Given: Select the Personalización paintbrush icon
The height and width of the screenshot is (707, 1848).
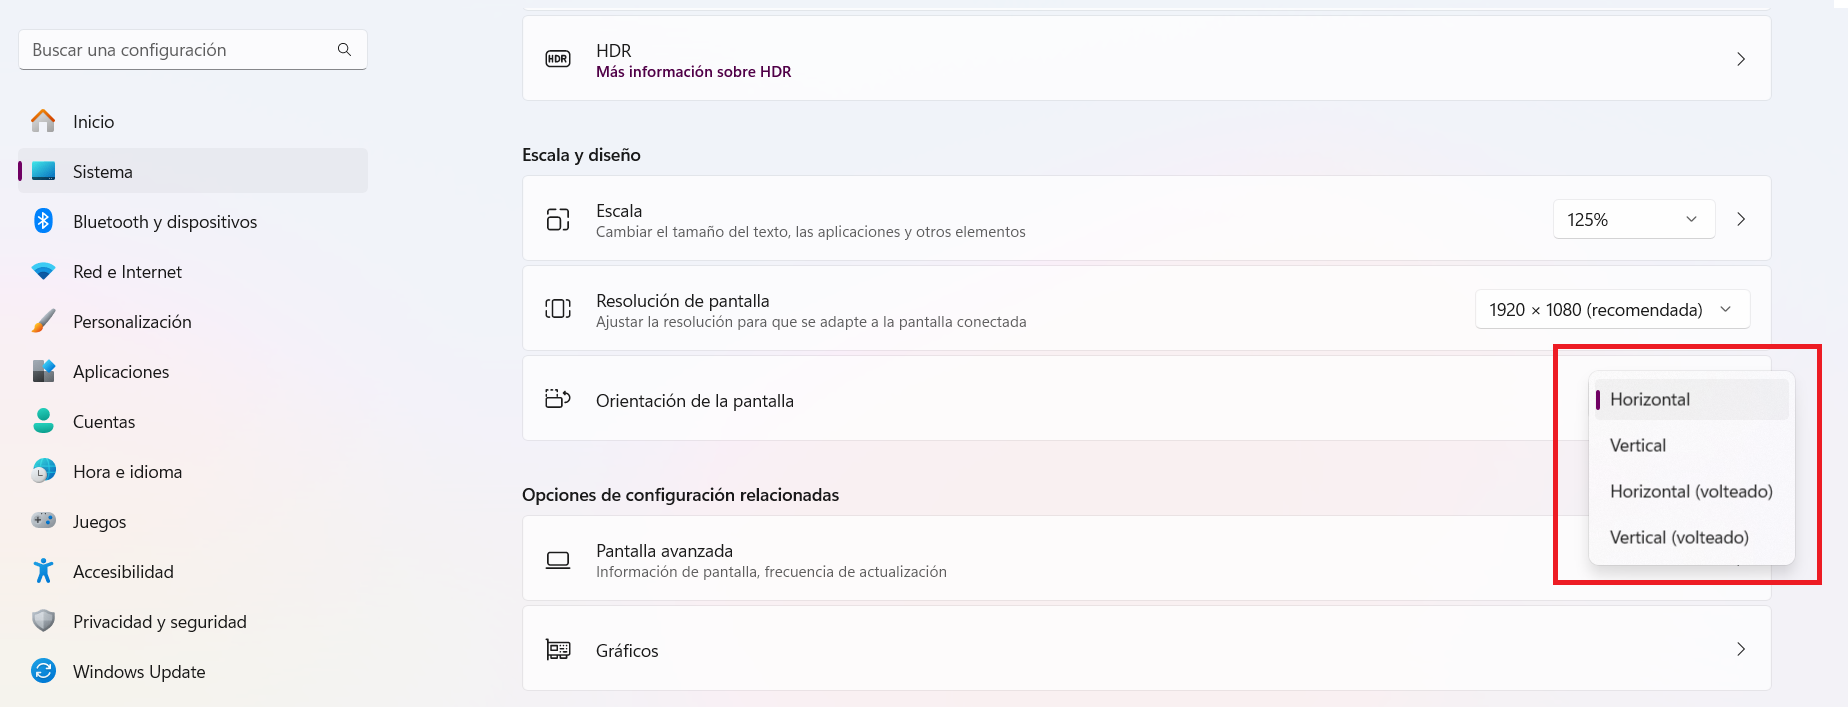Looking at the screenshot, I should pyautogui.click(x=43, y=321).
